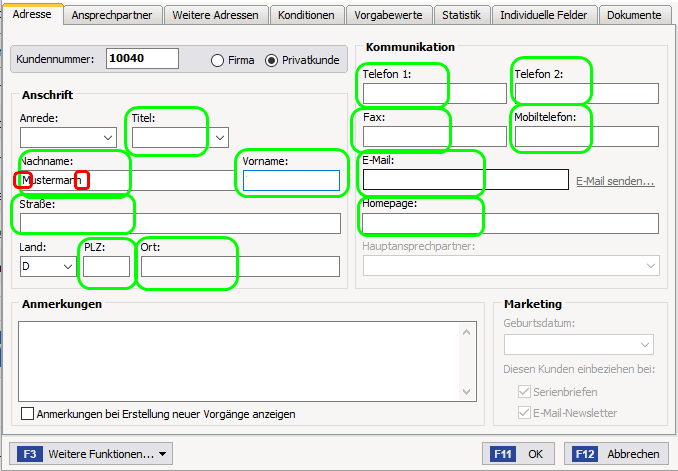The width and height of the screenshot is (678, 471).
Task: Open the Statistik tab
Action: tap(461, 15)
